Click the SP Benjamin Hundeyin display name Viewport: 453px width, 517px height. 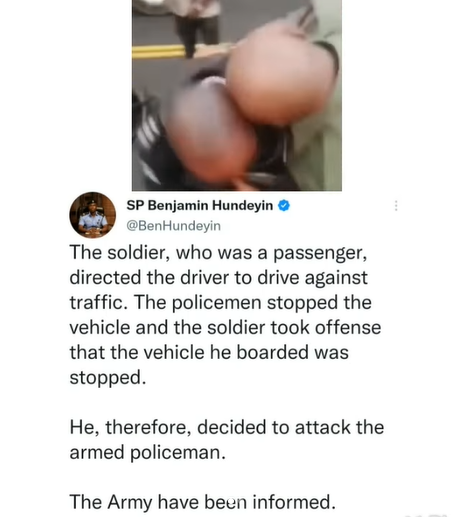pyautogui.click(x=200, y=205)
